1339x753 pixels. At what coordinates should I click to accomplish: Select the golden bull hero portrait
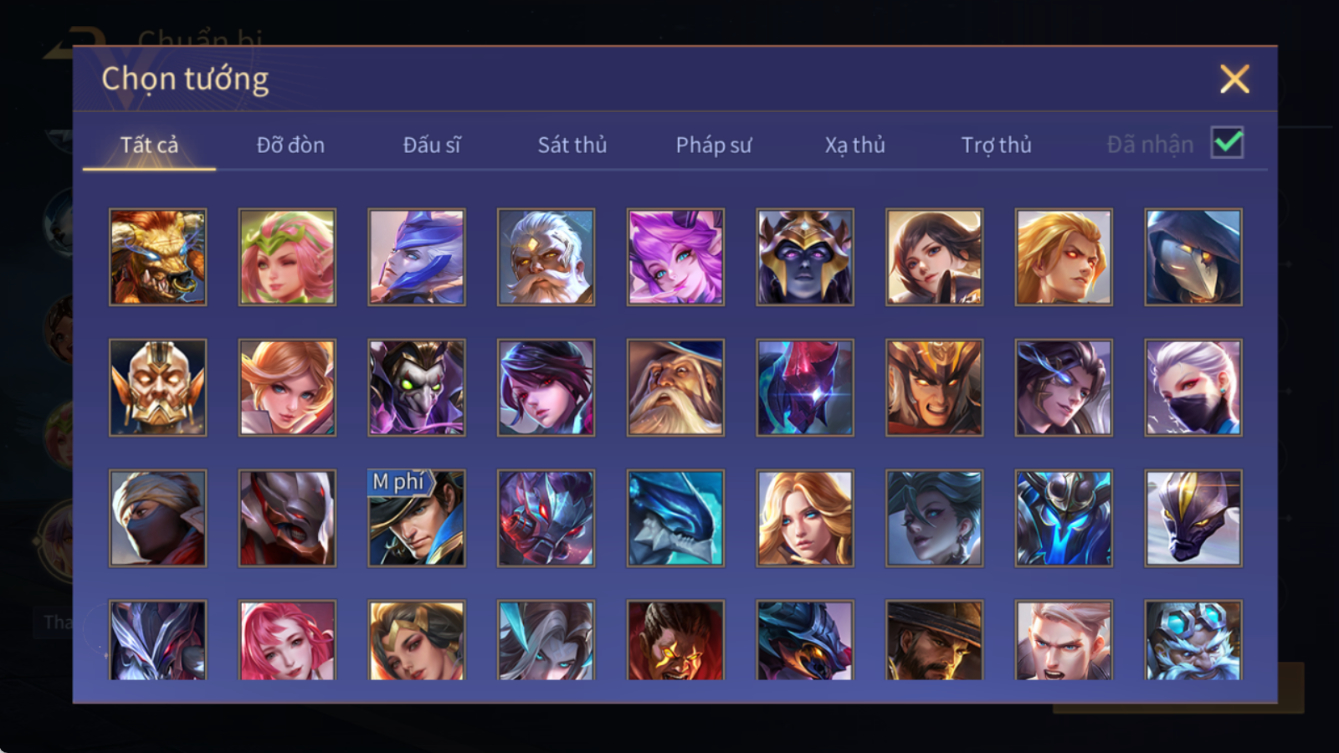[158, 257]
